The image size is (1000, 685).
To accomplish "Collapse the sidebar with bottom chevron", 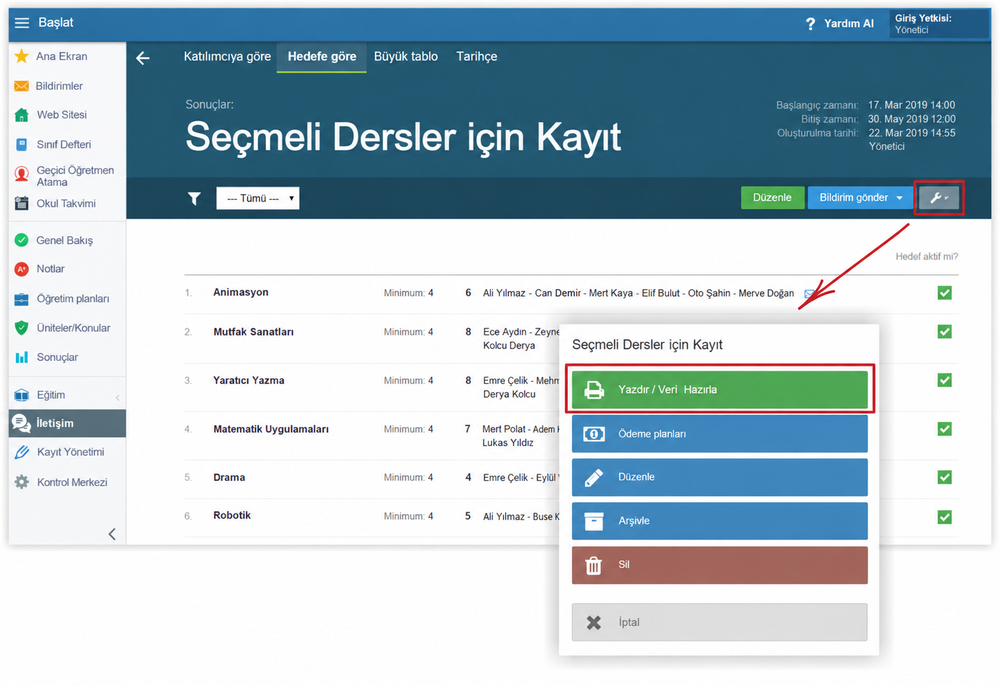I will click(x=112, y=534).
